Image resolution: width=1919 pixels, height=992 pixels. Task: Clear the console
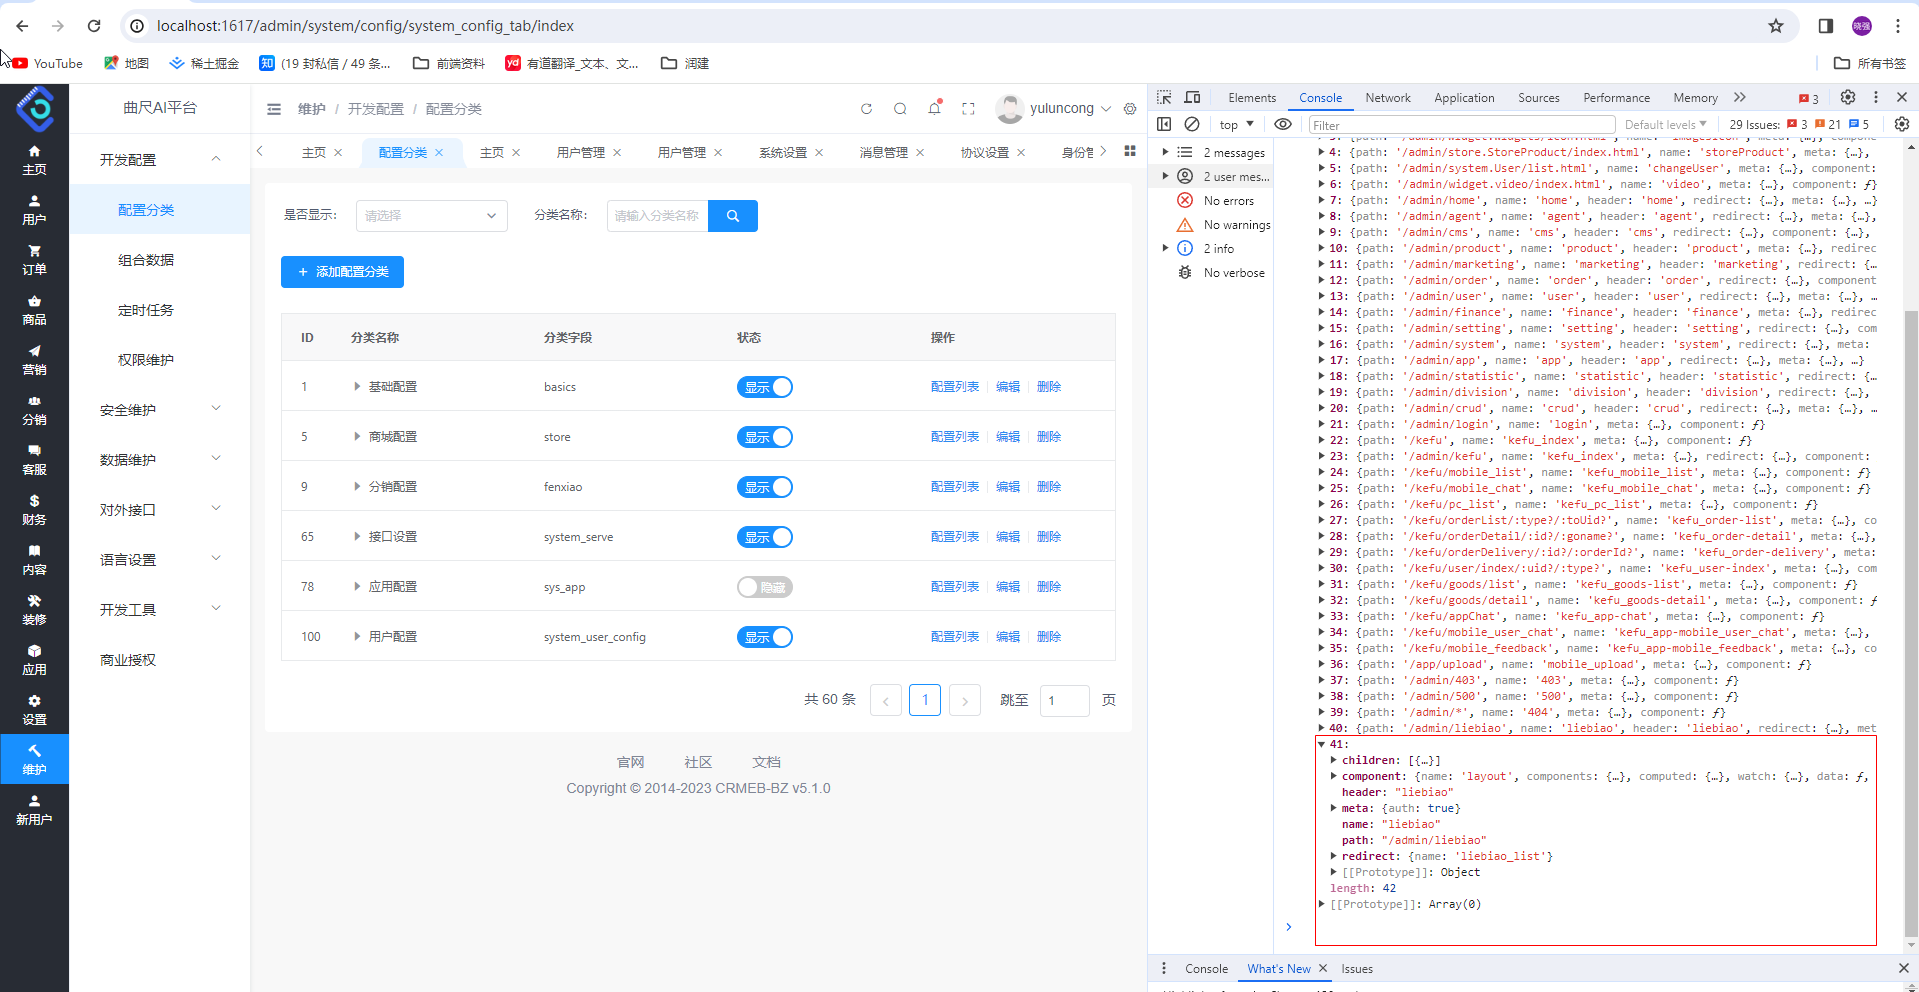1192,124
